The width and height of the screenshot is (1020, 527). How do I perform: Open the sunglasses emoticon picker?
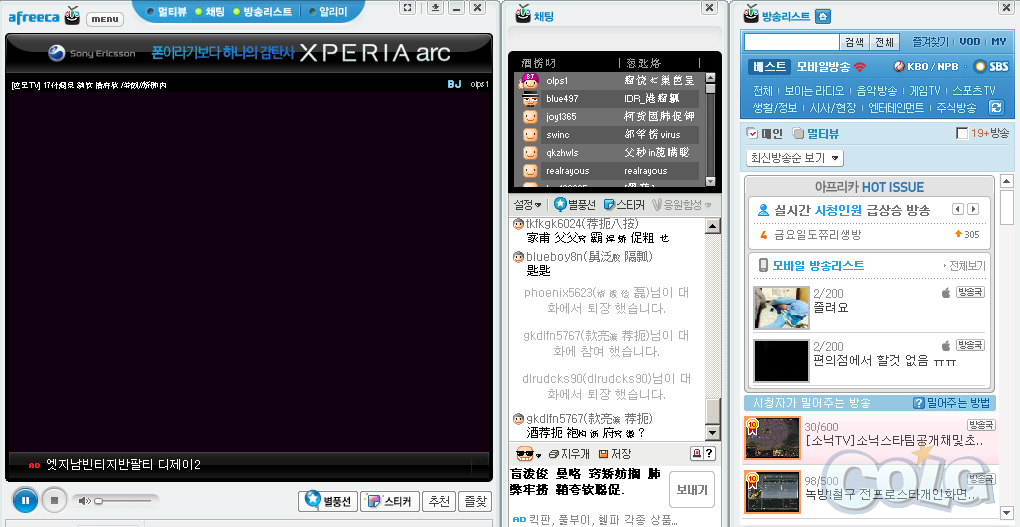526,454
